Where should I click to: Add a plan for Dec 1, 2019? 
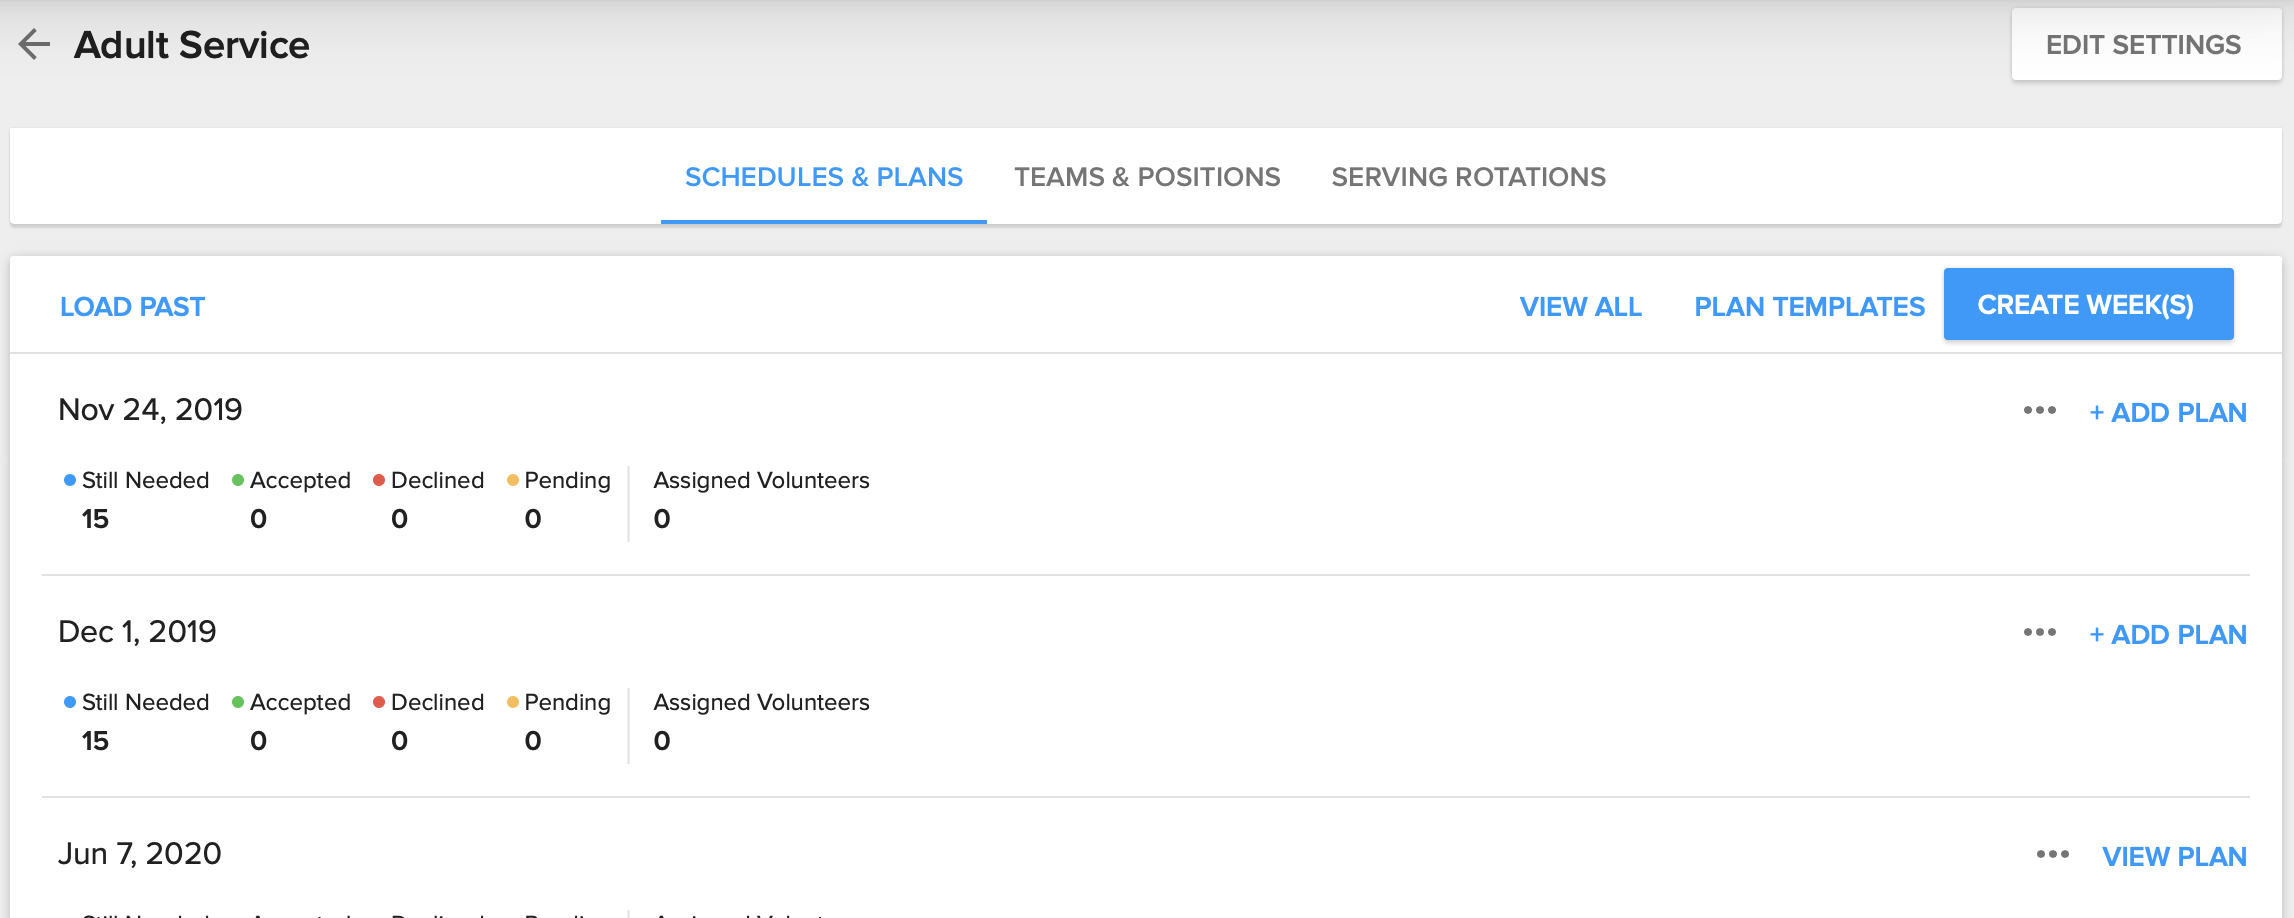2167,633
